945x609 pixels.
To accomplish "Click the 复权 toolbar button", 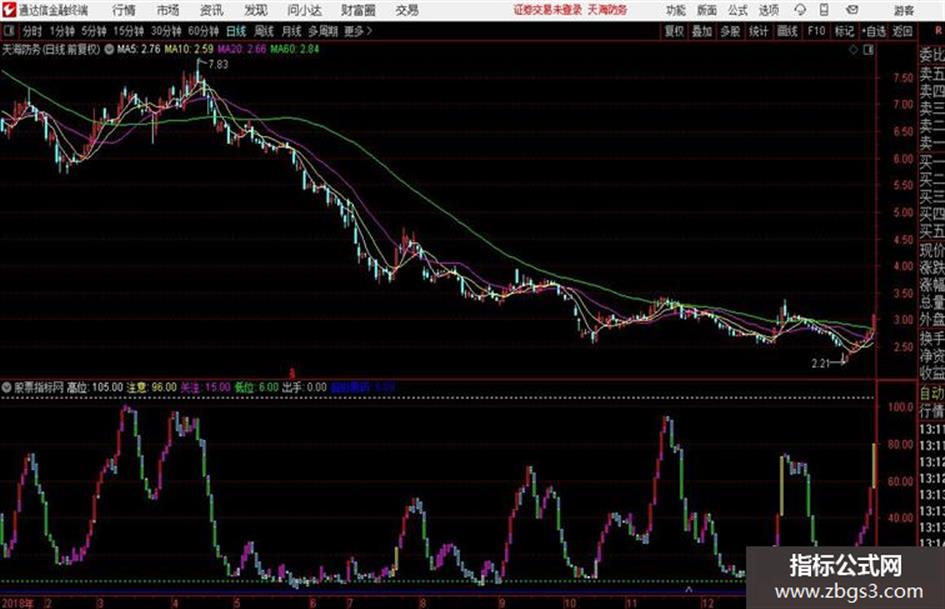I will click(674, 31).
